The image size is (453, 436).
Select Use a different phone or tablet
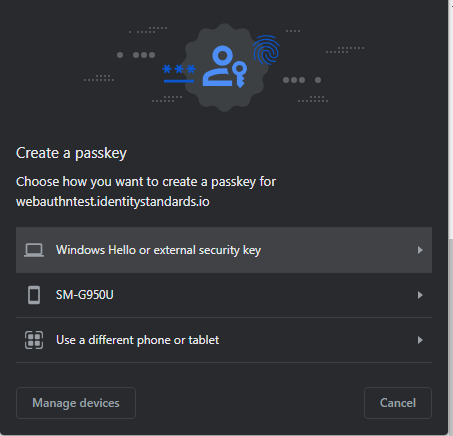point(224,340)
